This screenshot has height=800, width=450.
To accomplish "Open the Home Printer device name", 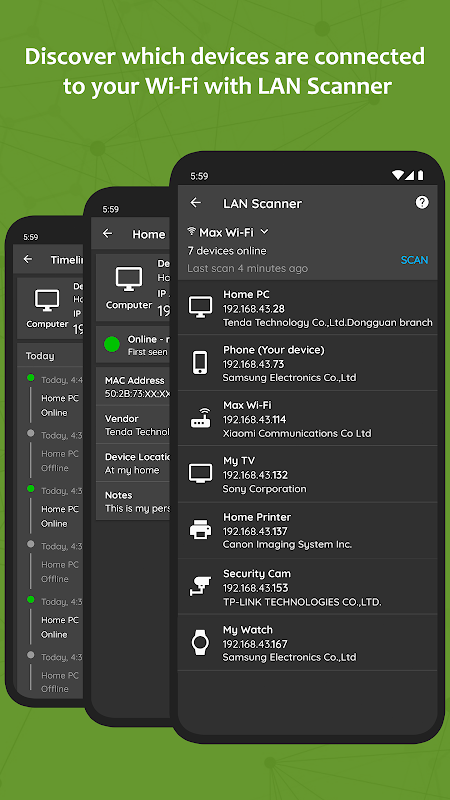I will pos(257,517).
